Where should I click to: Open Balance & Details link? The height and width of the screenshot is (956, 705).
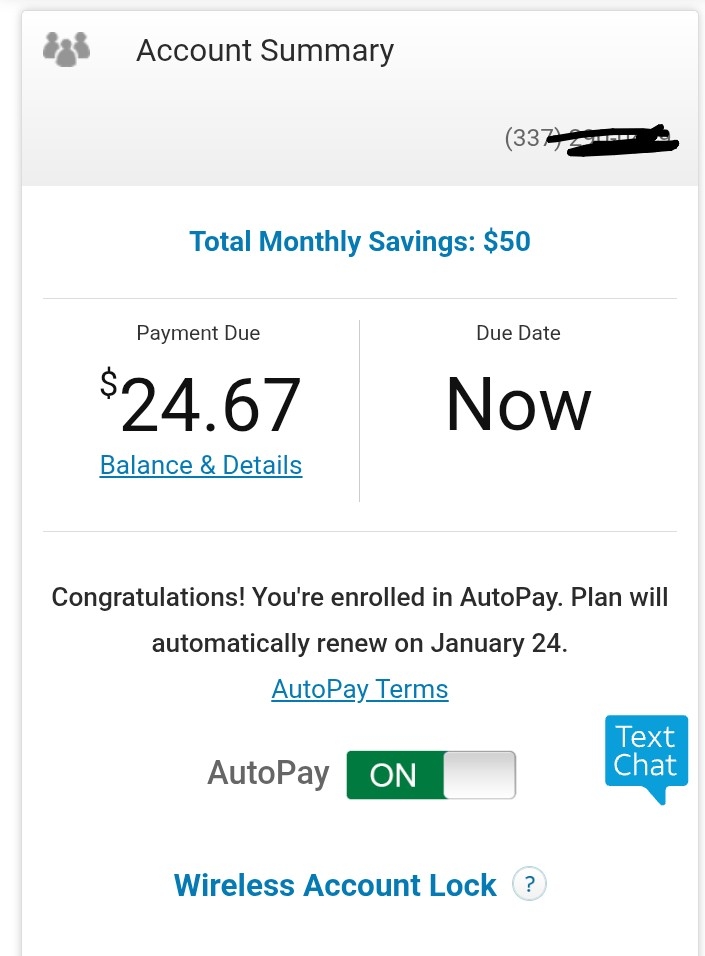[201, 465]
